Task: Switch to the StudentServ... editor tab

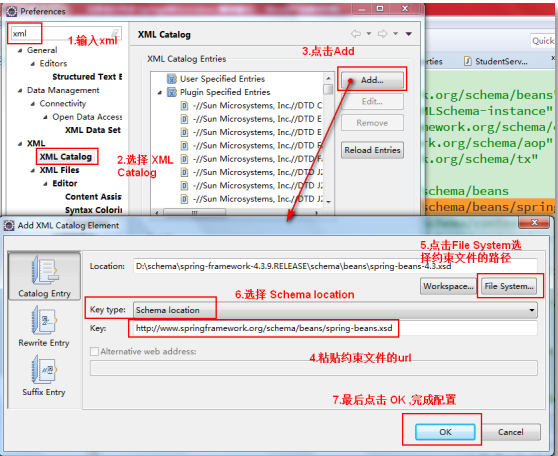Action: click(496, 61)
